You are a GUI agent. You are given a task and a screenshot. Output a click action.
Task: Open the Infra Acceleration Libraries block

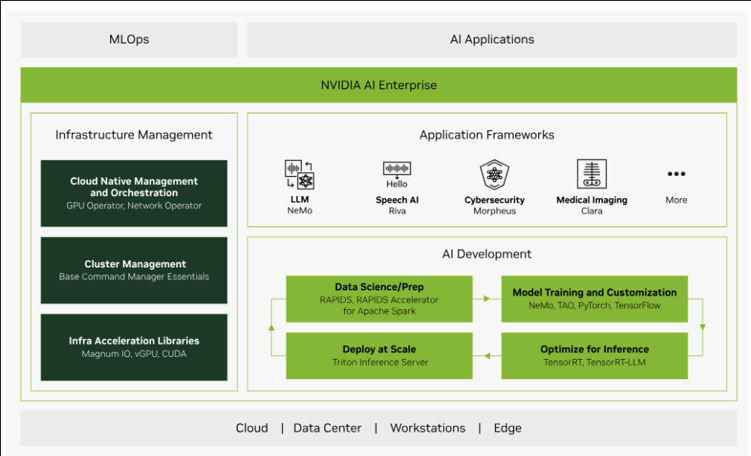coord(134,347)
